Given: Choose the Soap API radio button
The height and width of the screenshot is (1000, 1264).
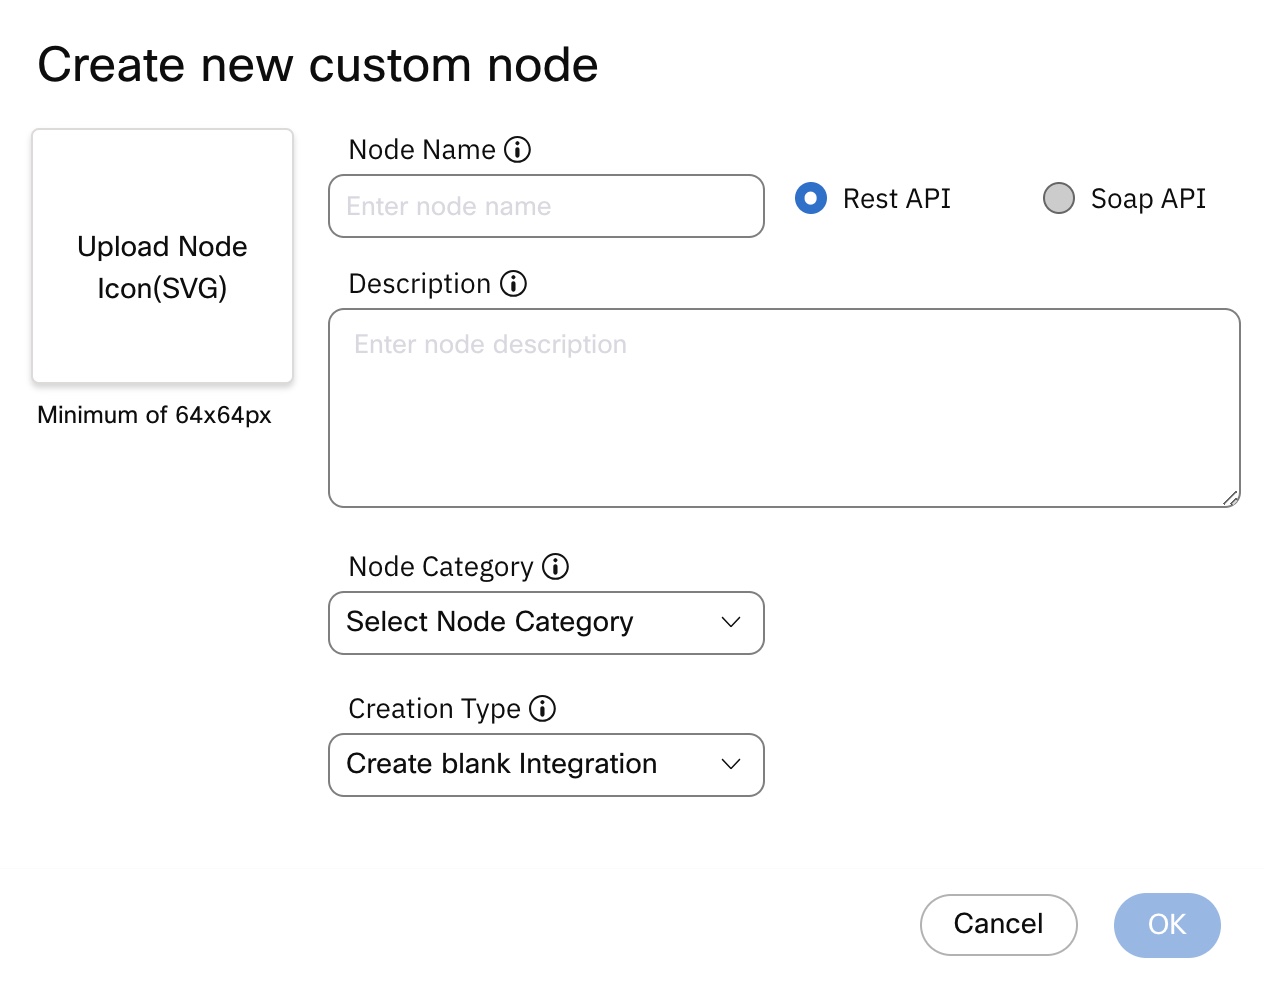Looking at the screenshot, I should point(1058,198).
